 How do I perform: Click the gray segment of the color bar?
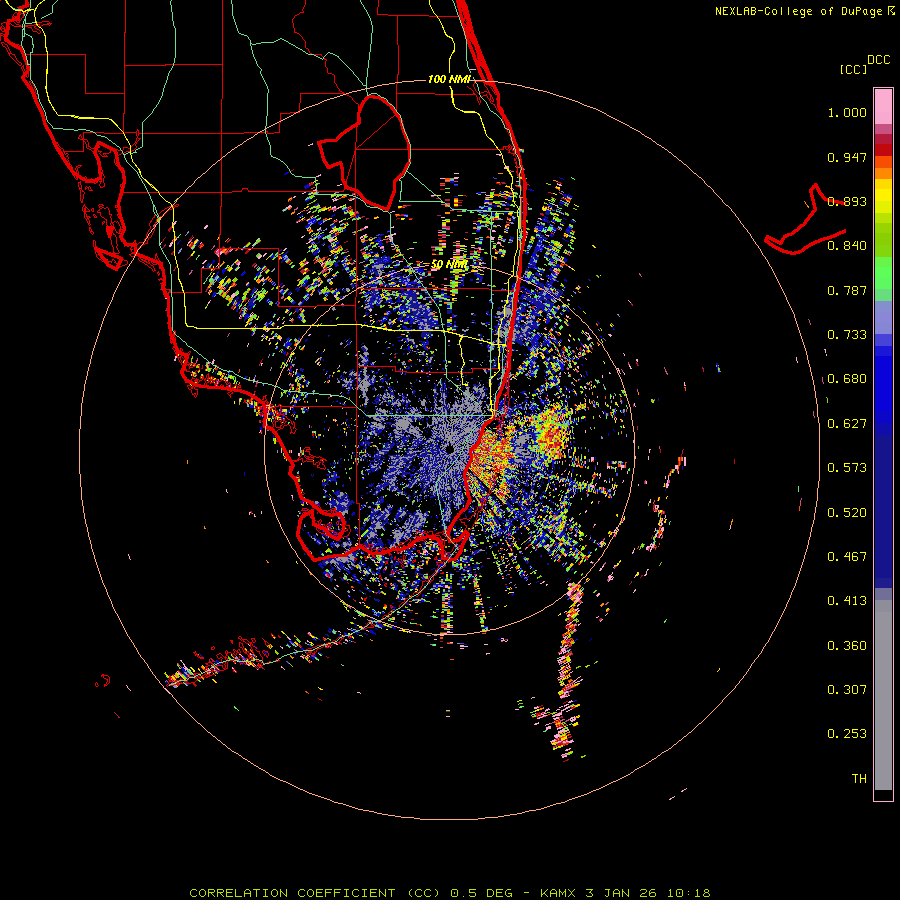[x=883, y=695]
